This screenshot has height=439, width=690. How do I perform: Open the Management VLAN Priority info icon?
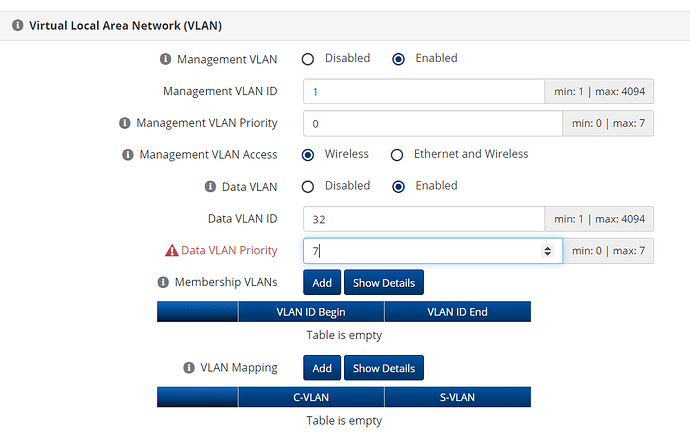[x=125, y=123]
